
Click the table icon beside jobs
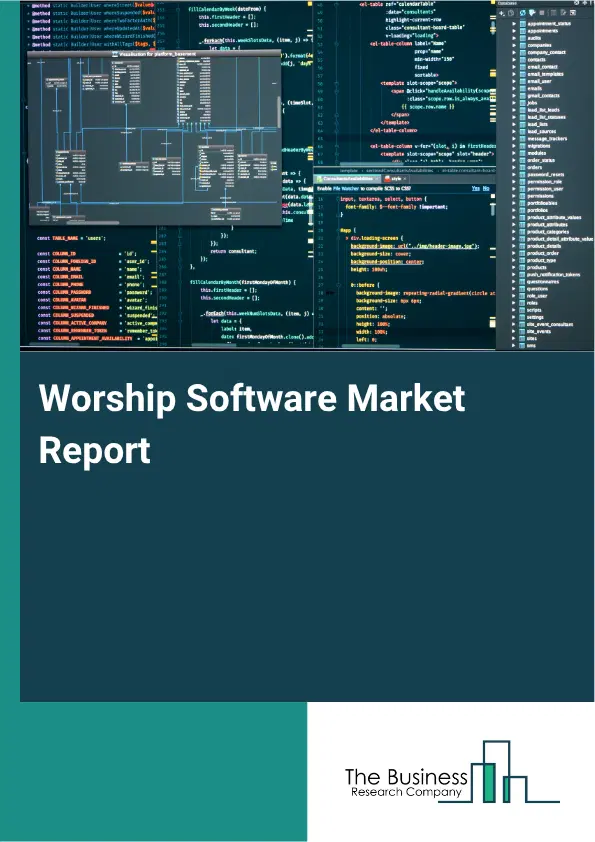coord(523,103)
